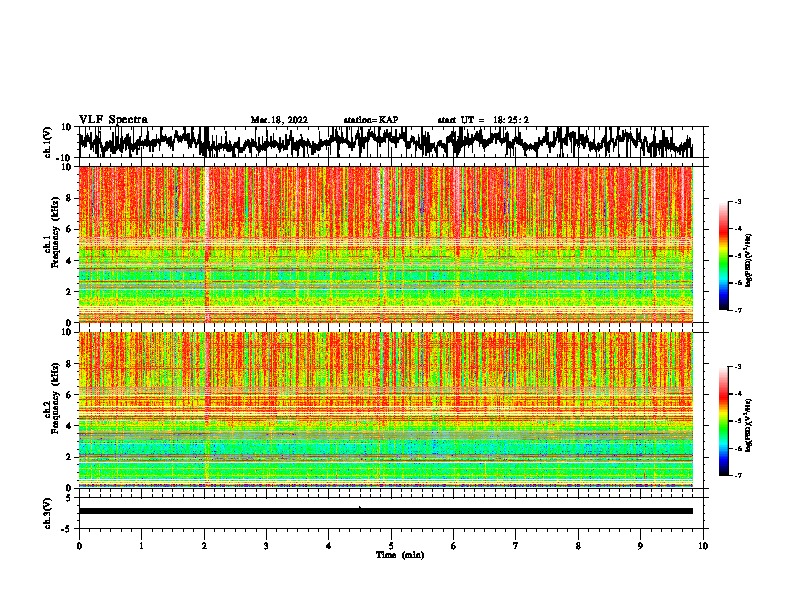This screenshot has height=612, width=792.
Task: Click time axis tick label '5'
Action: [x=391, y=546]
